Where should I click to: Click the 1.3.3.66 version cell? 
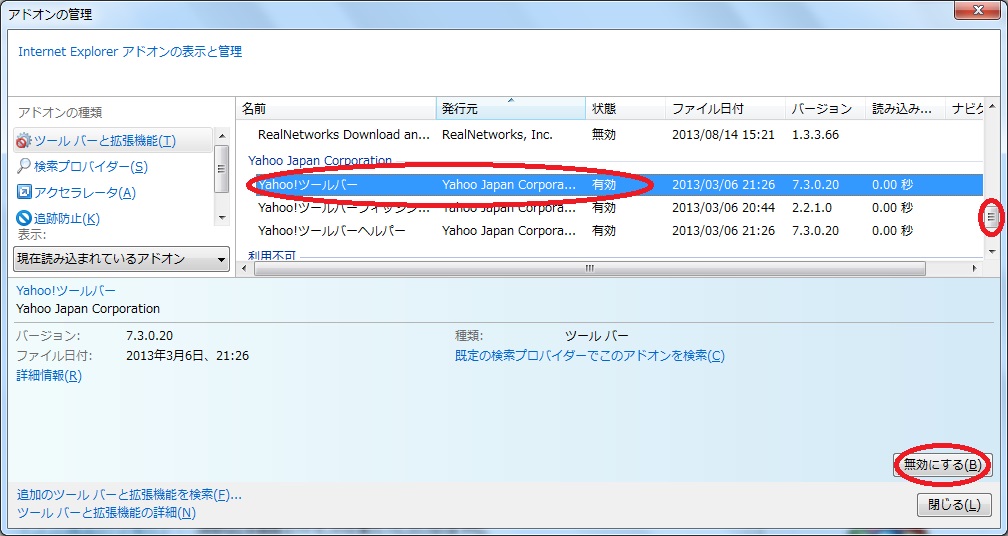pos(814,135)
